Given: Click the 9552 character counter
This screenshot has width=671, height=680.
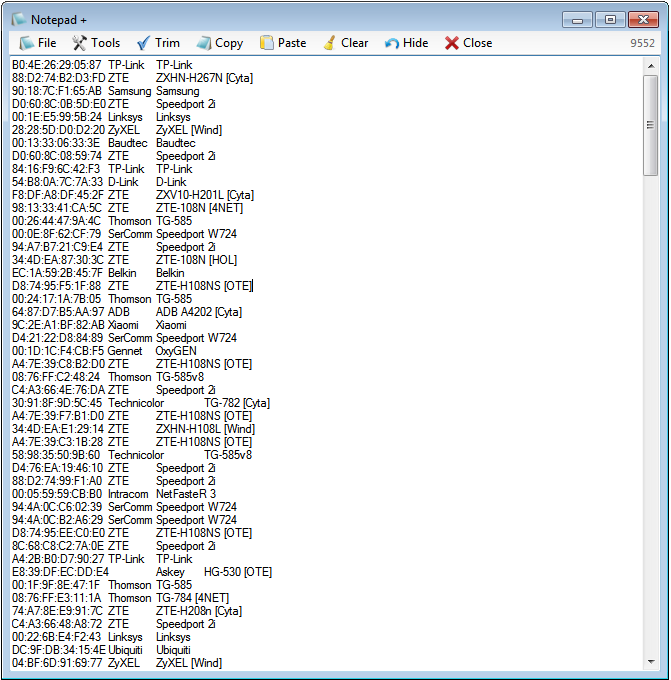Looking at the screenshot, I should click(x=643, y=43).
